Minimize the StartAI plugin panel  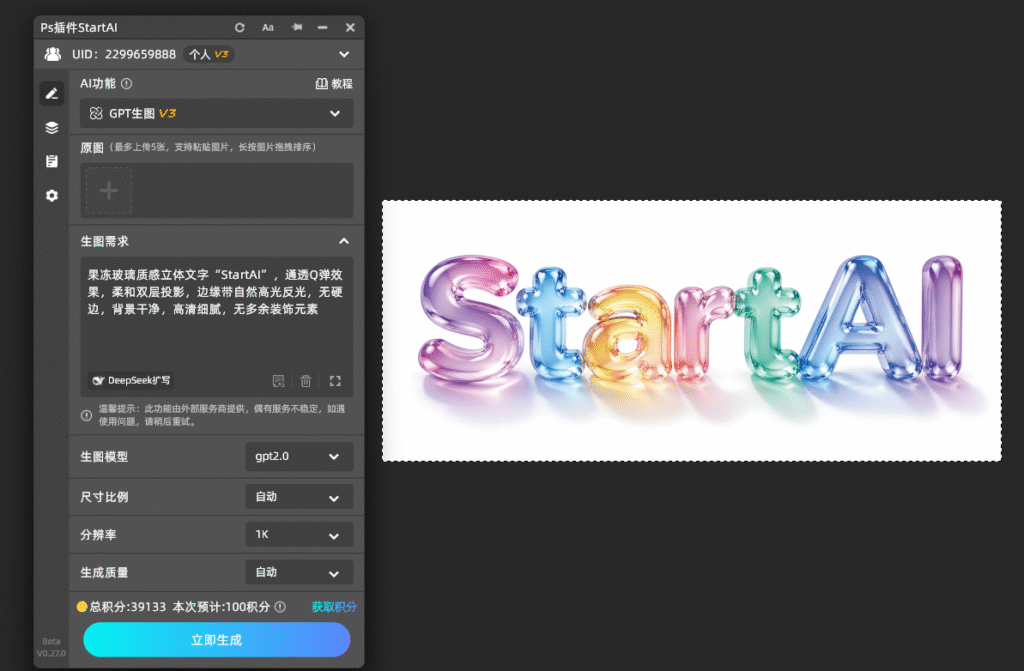pos(323,27)
